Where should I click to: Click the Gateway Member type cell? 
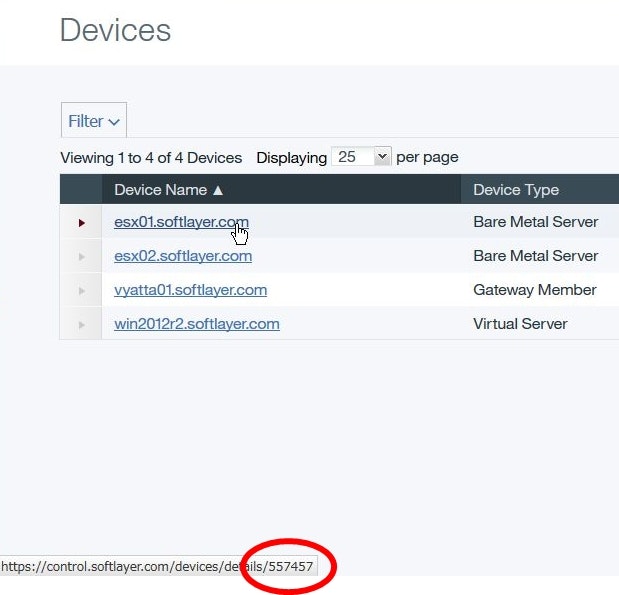point(535,290)
